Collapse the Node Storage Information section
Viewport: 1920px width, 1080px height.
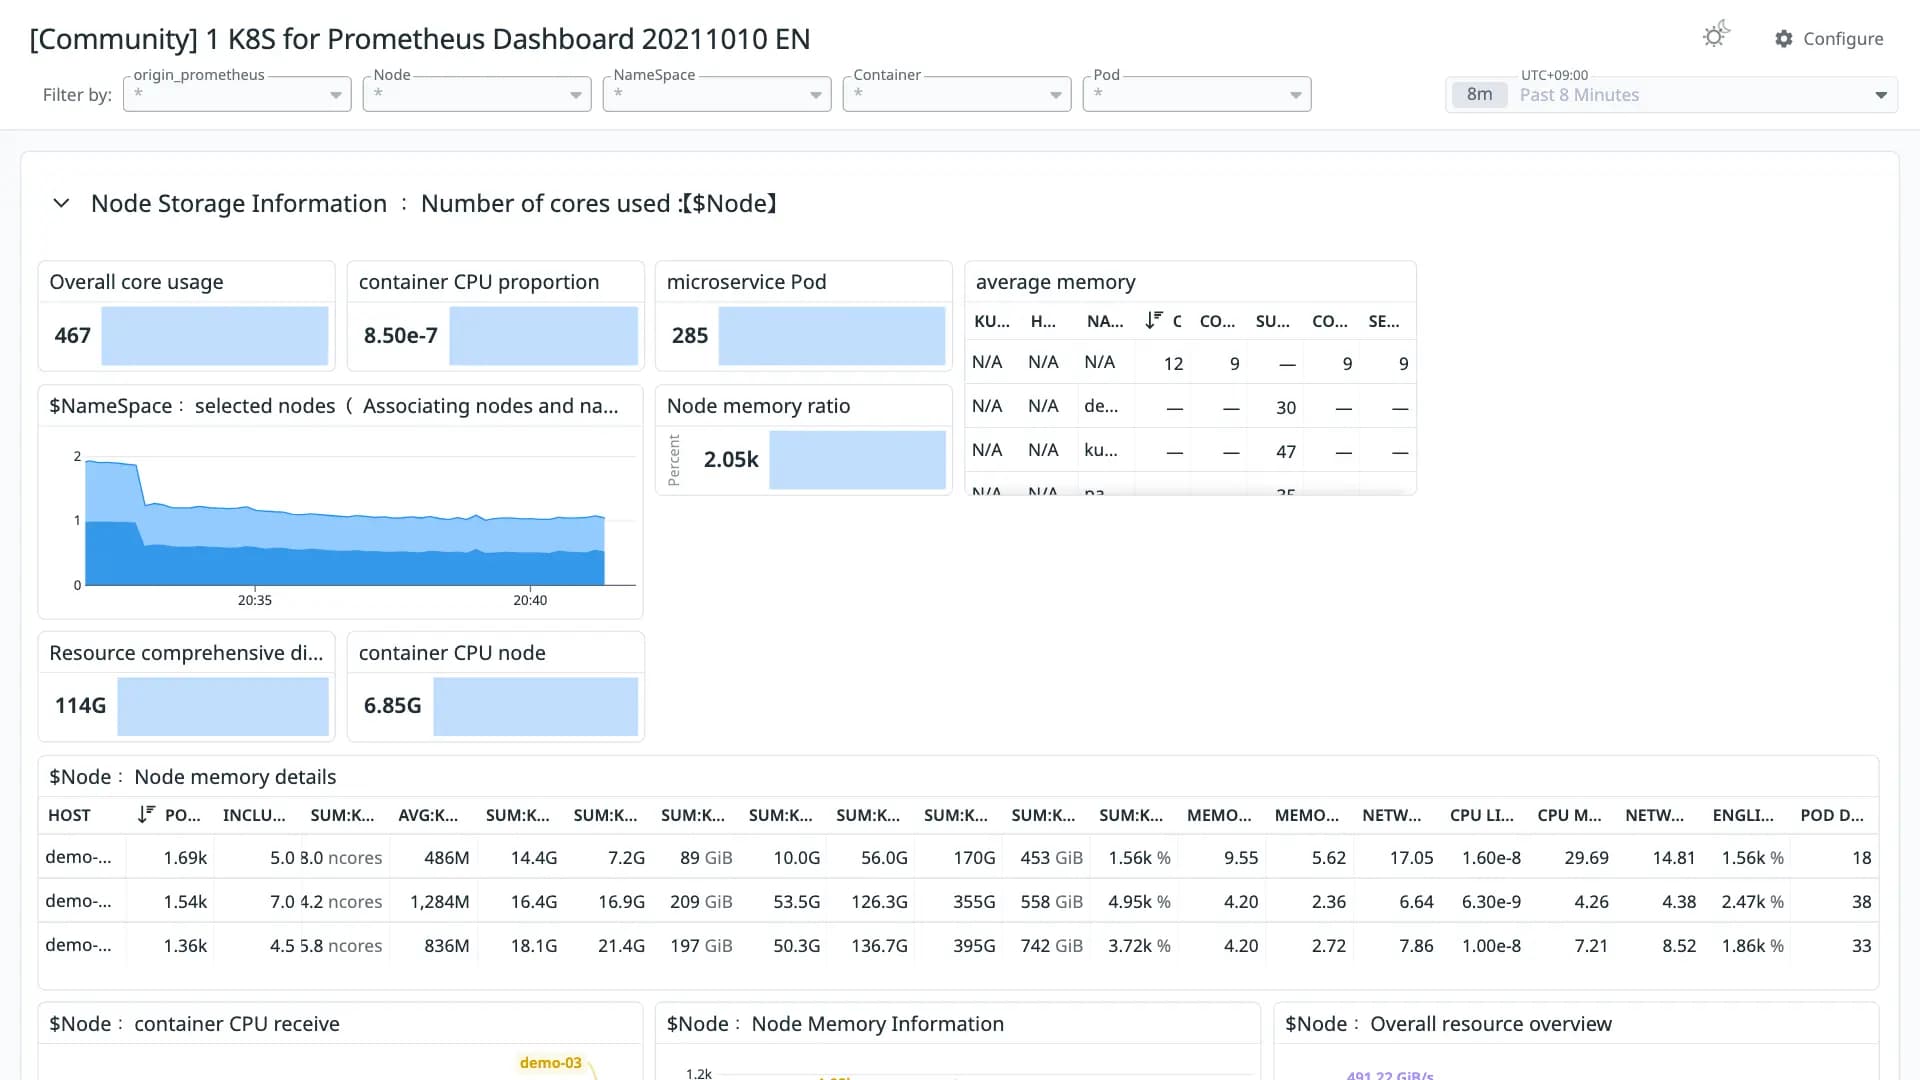(61, 203)
